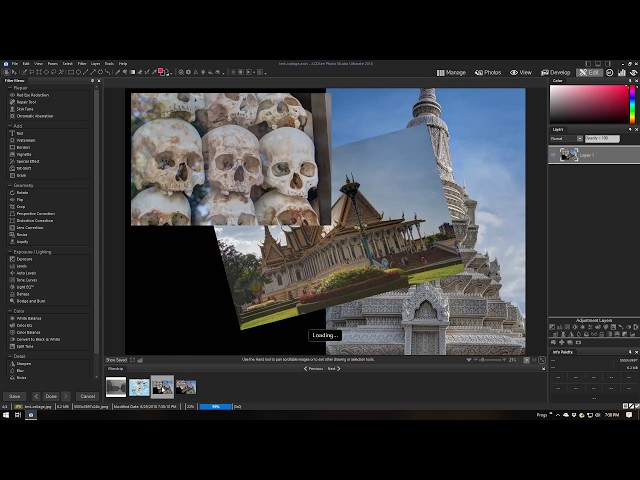Open the File menu

click(15, 64)
